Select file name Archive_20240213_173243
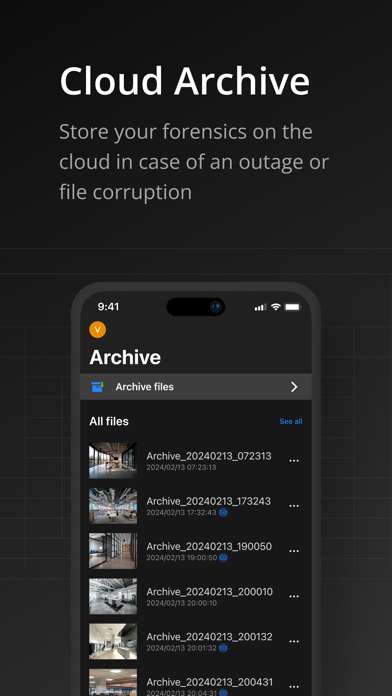Viewport: 392px width, 696px height. click(209, 502)
